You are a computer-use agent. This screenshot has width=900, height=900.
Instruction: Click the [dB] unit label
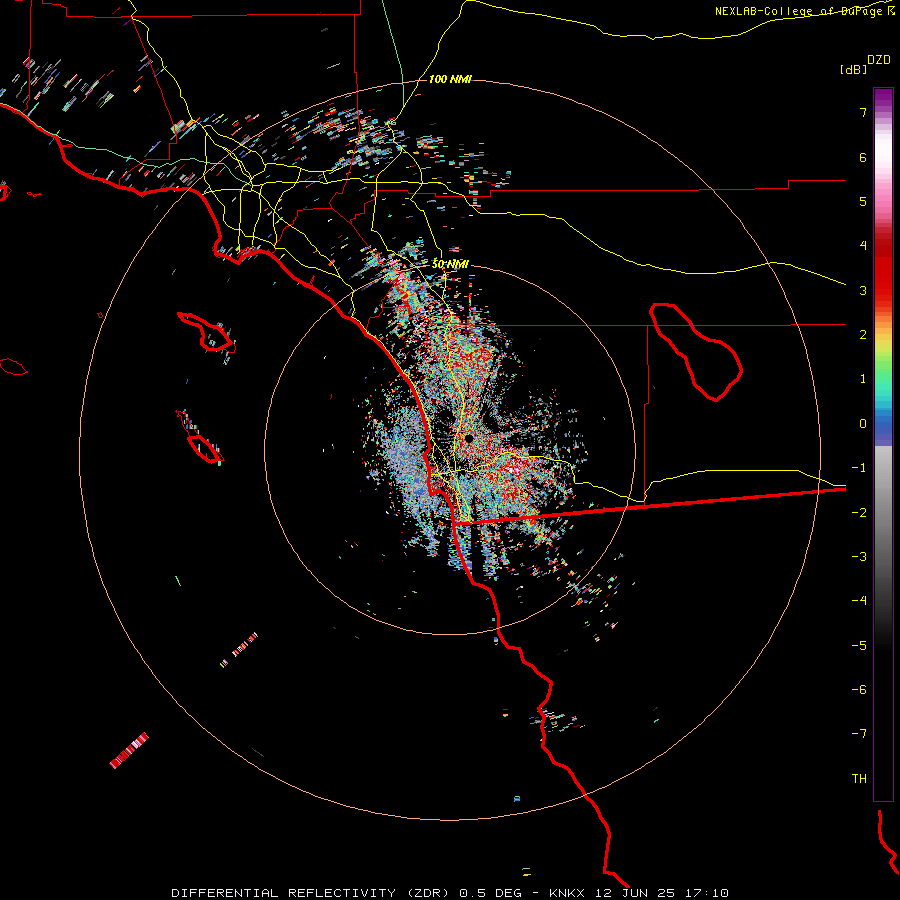click(854, 69)
